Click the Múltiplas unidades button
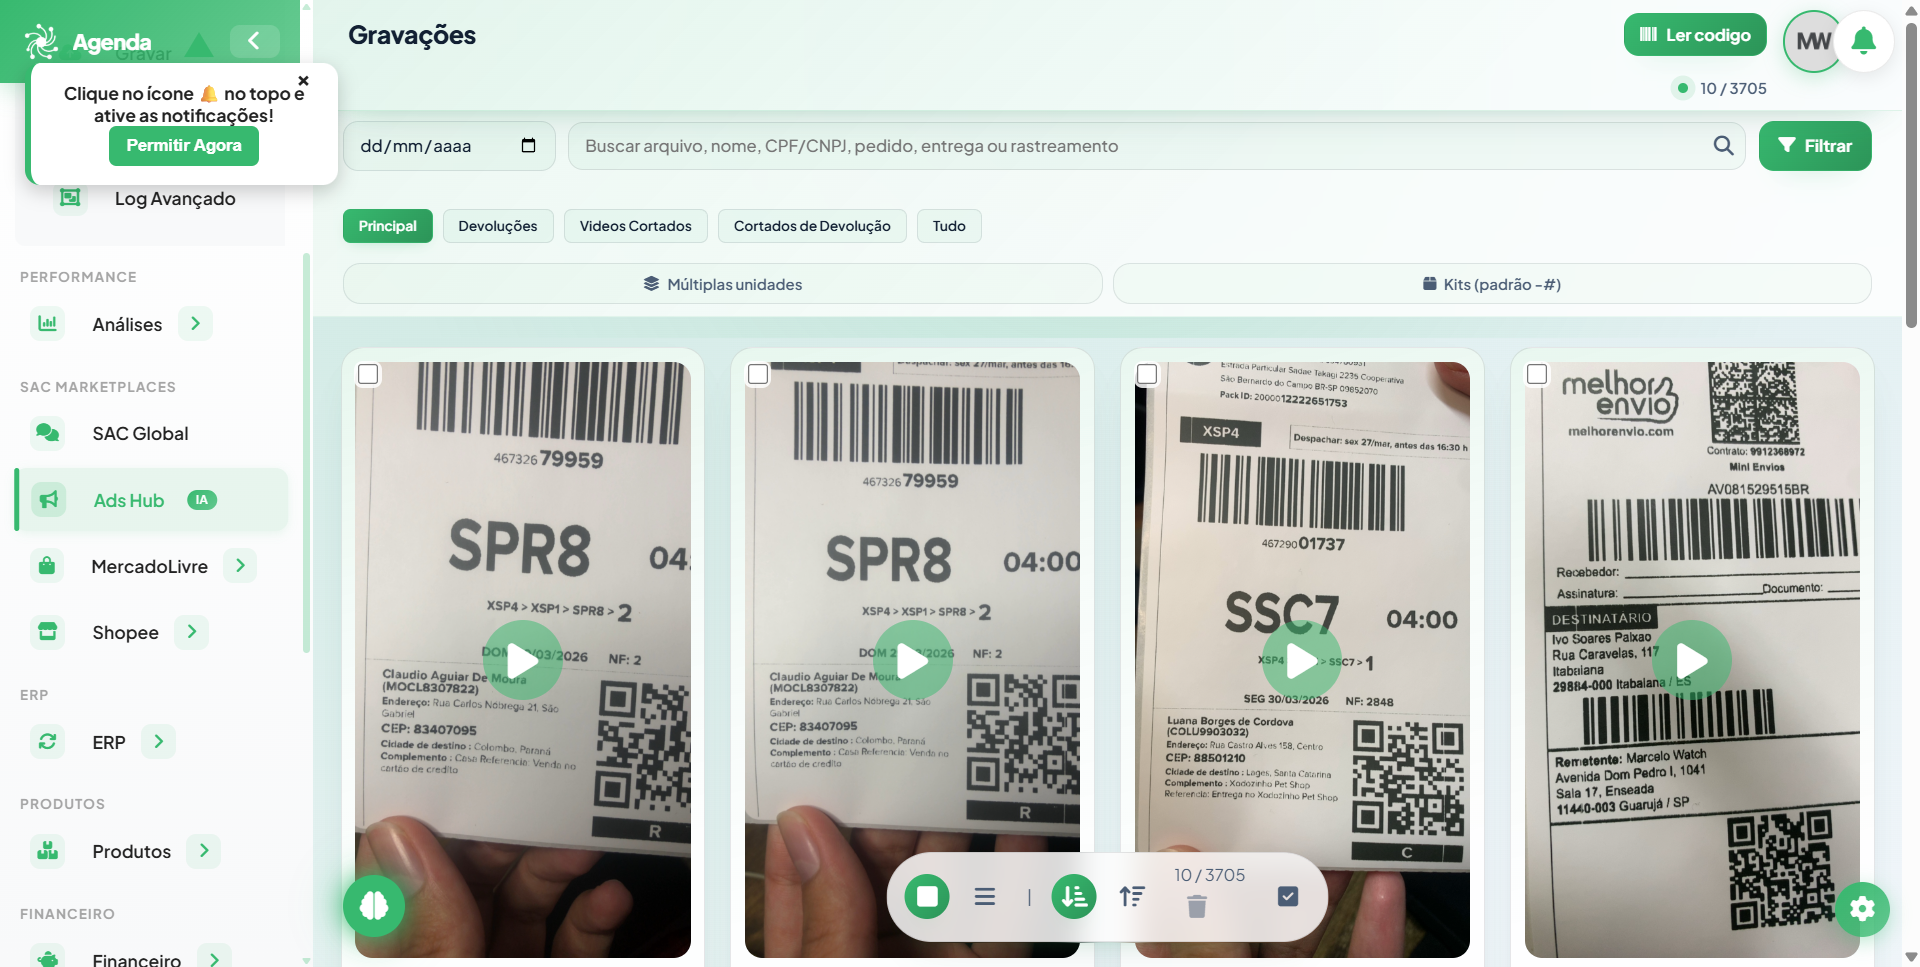Viewport: 1920px width, 967px height. coord(723,284)
